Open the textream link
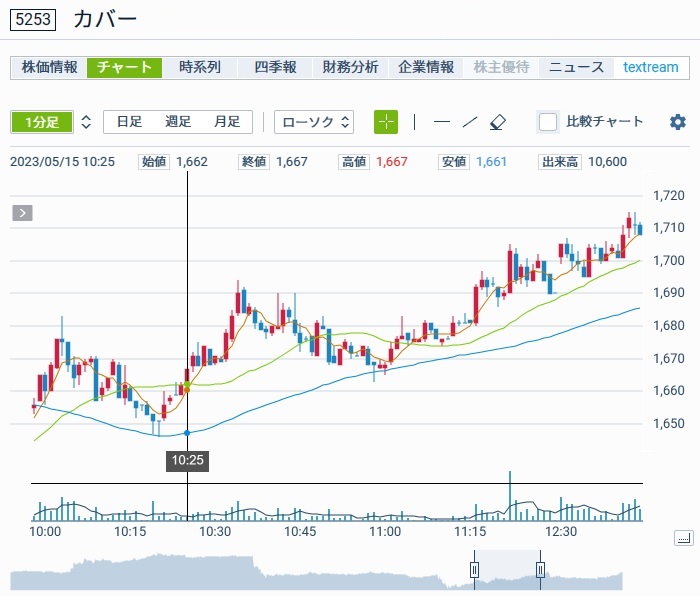This screenshot has width=700, height=596. [650, 67]
